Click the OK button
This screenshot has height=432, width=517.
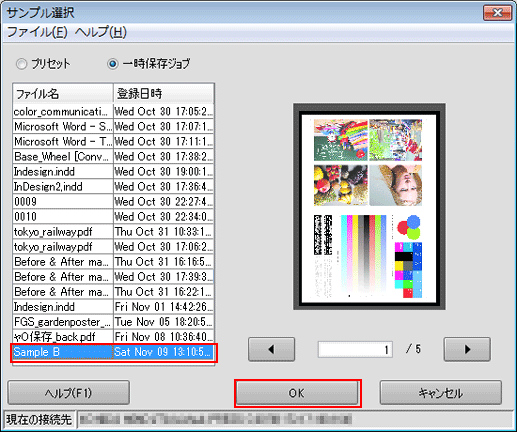point(297,393)
